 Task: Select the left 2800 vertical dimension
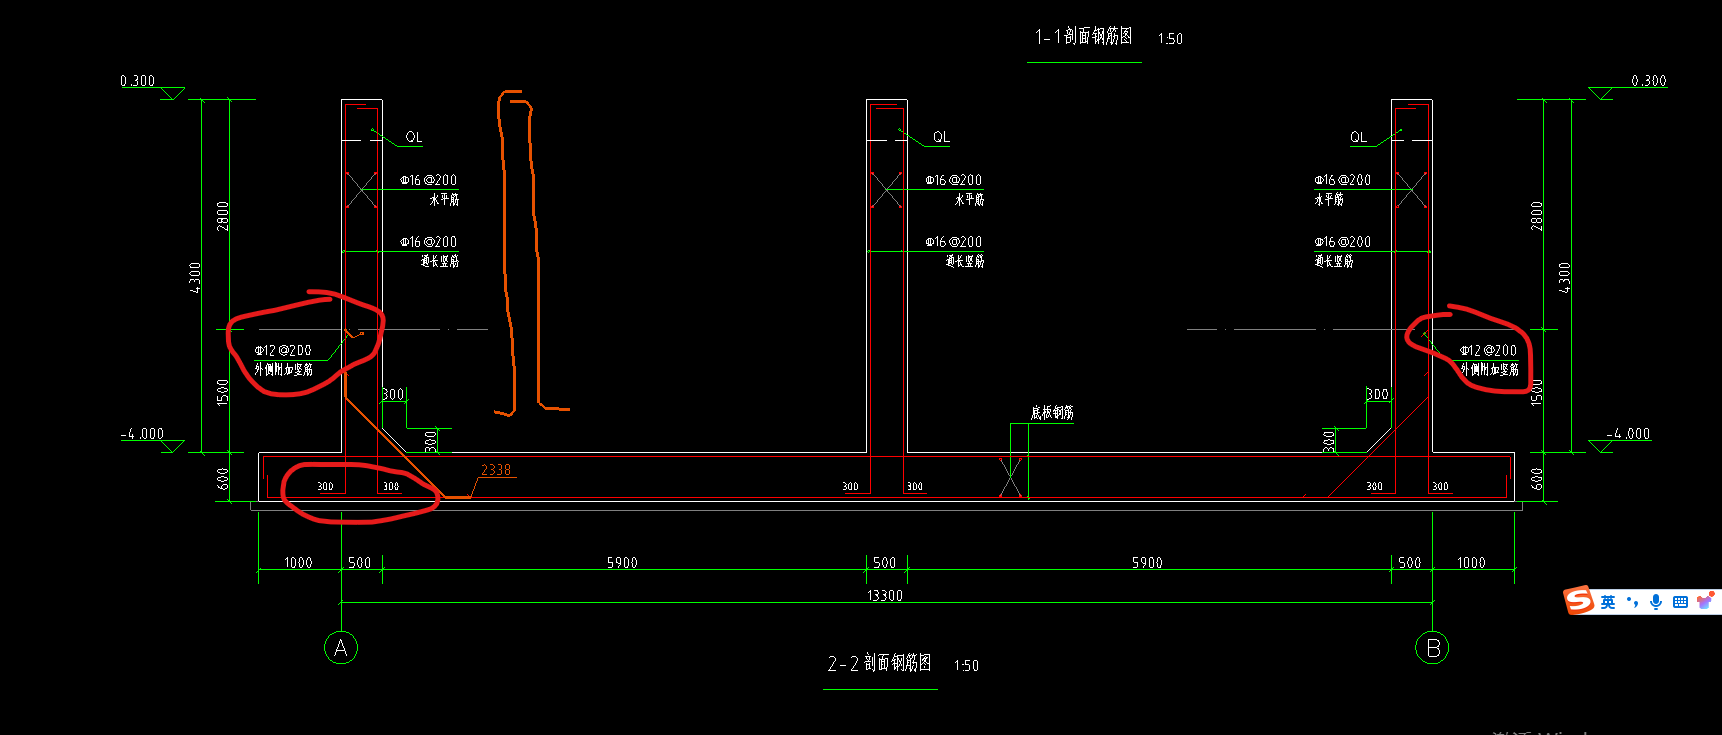tap(223, 216)
